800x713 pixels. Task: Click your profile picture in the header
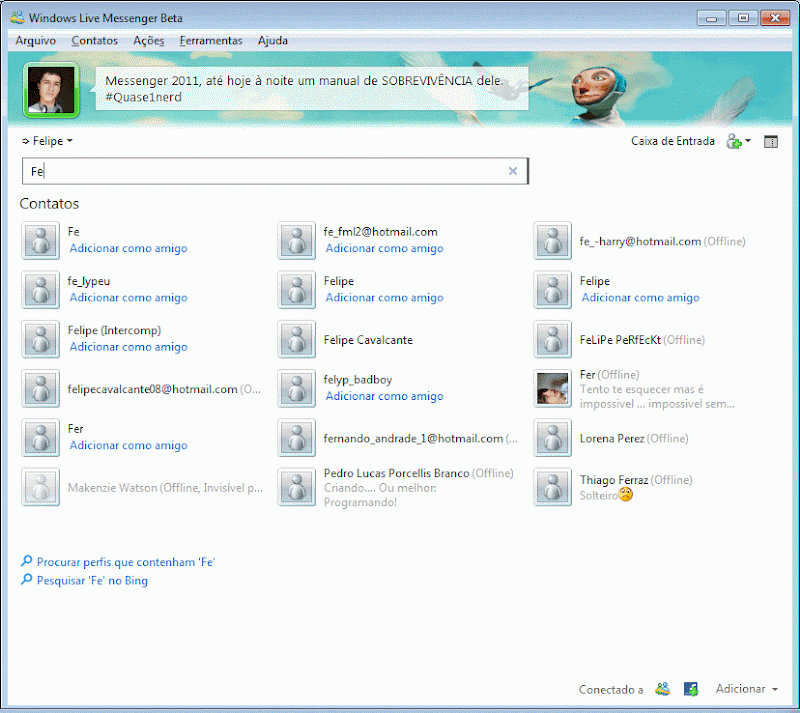(x=51, y=90)
